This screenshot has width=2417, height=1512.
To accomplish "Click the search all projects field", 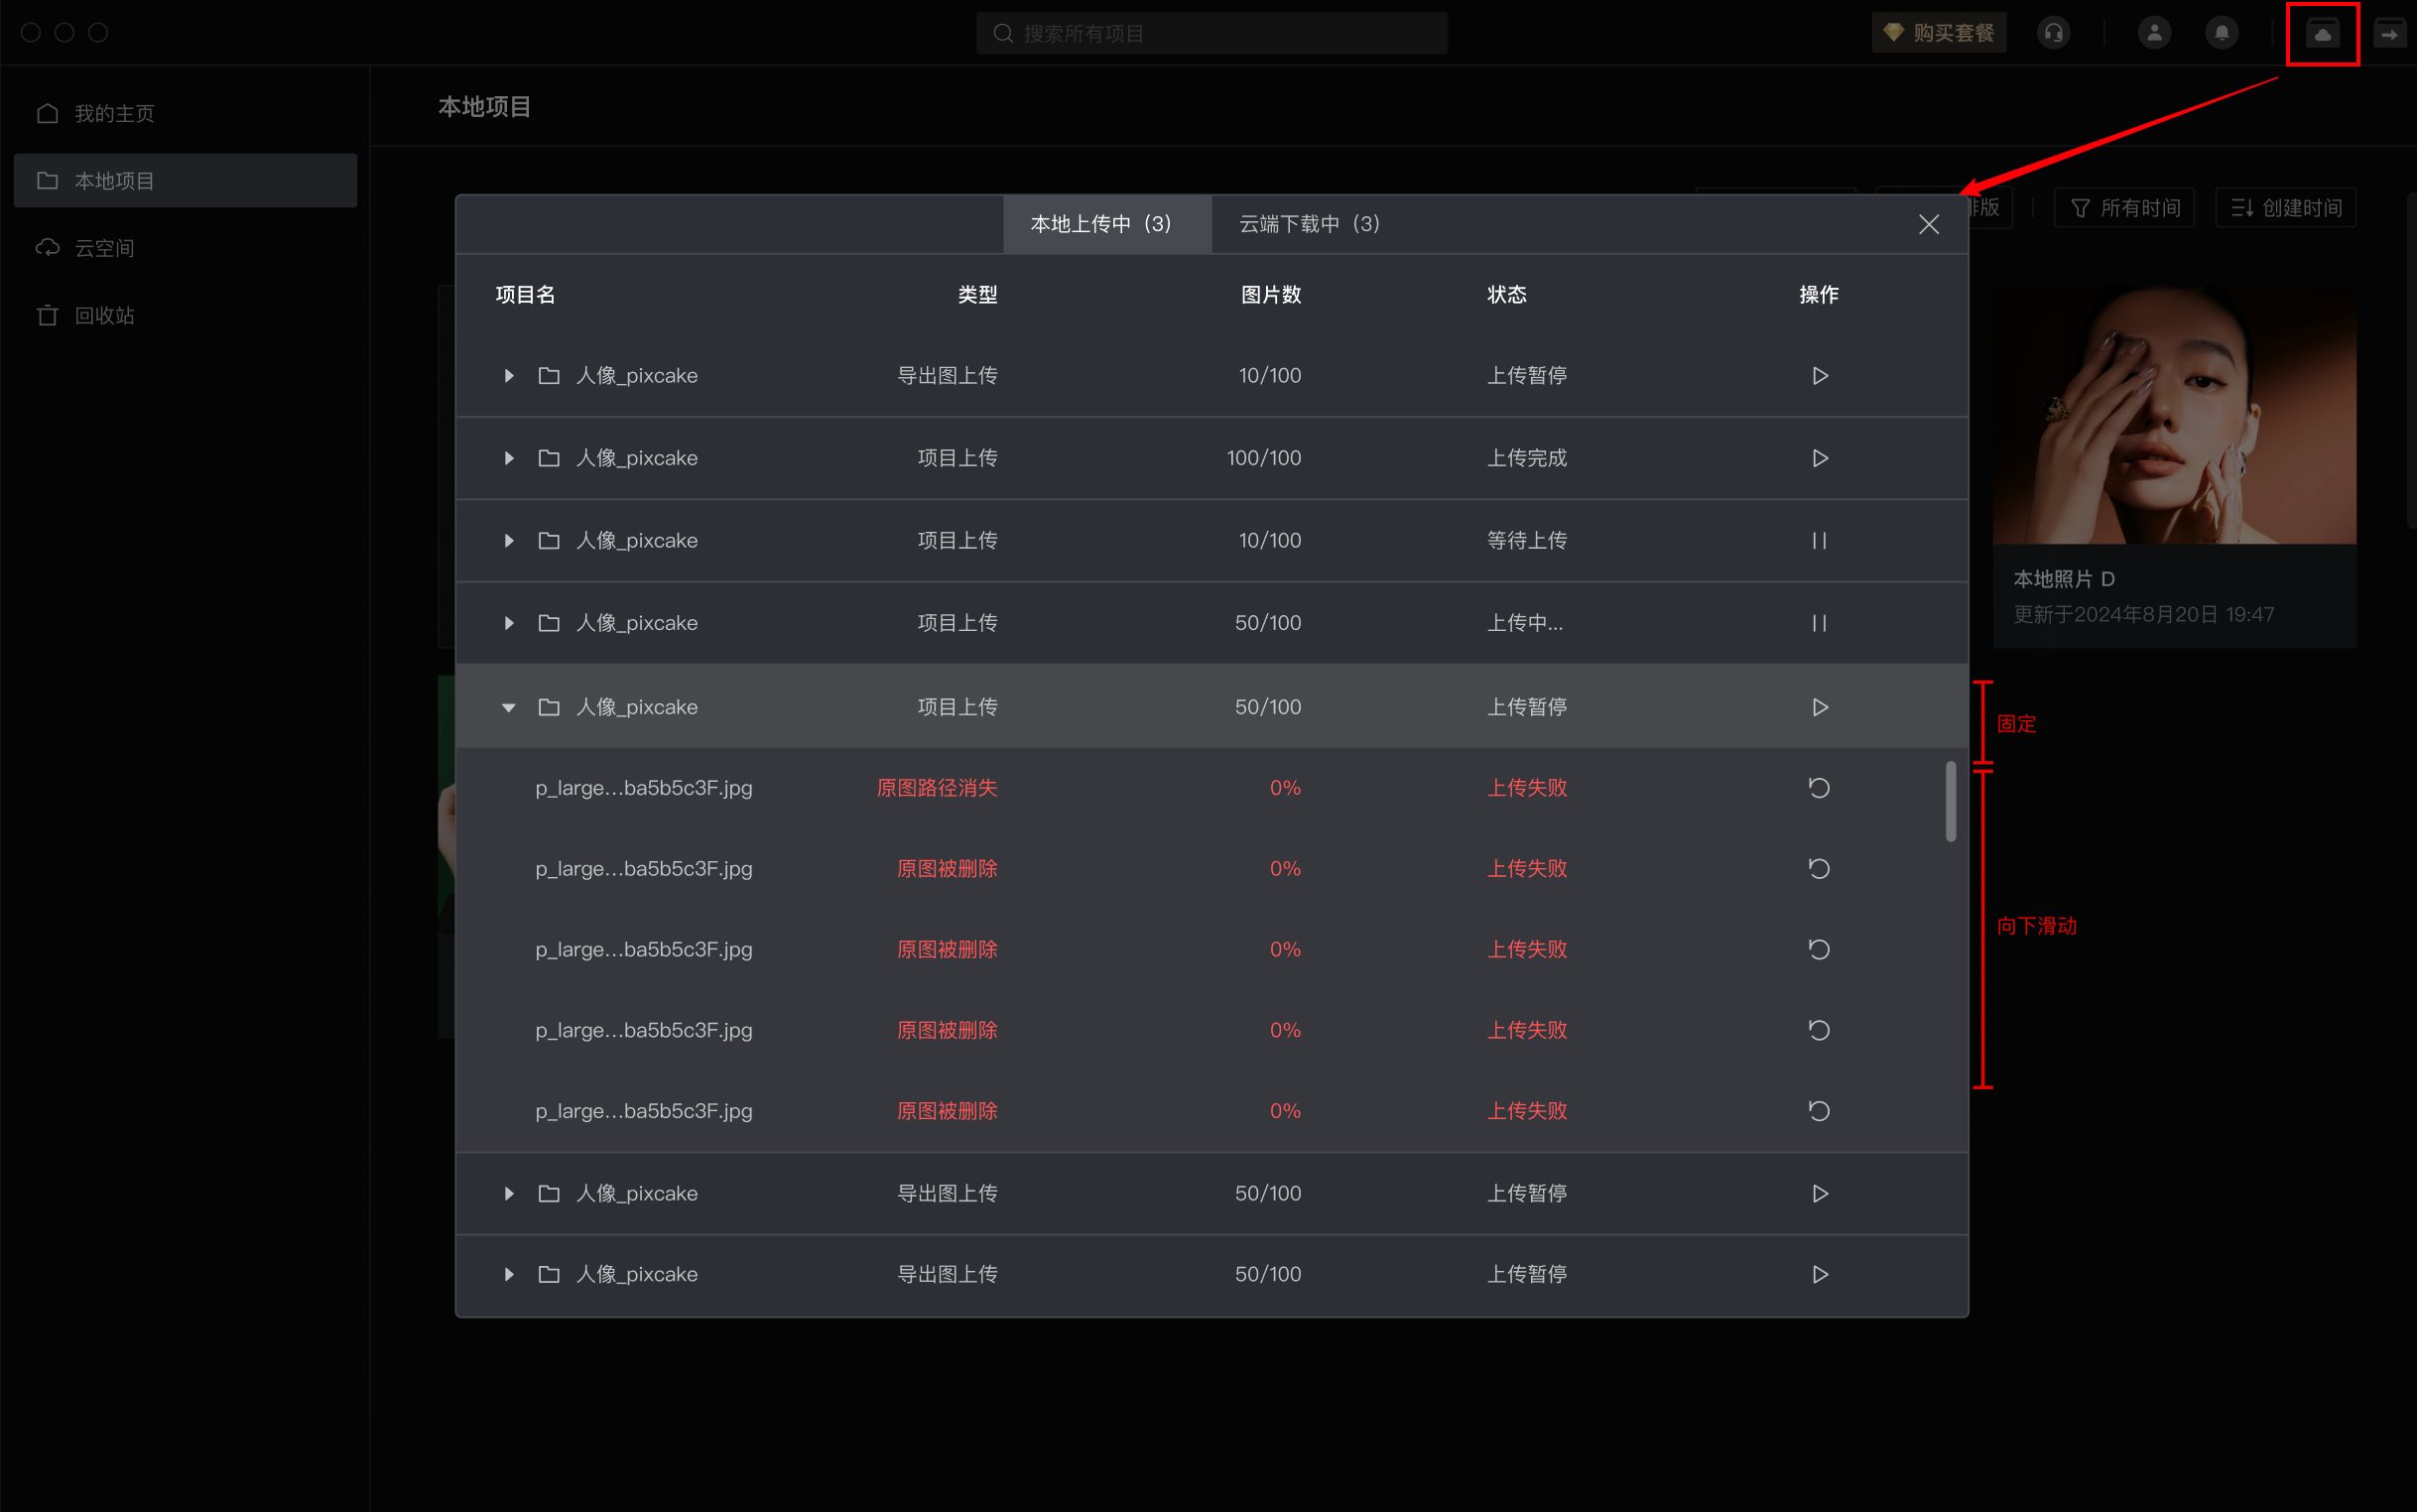I will [x=1212, y=34].
